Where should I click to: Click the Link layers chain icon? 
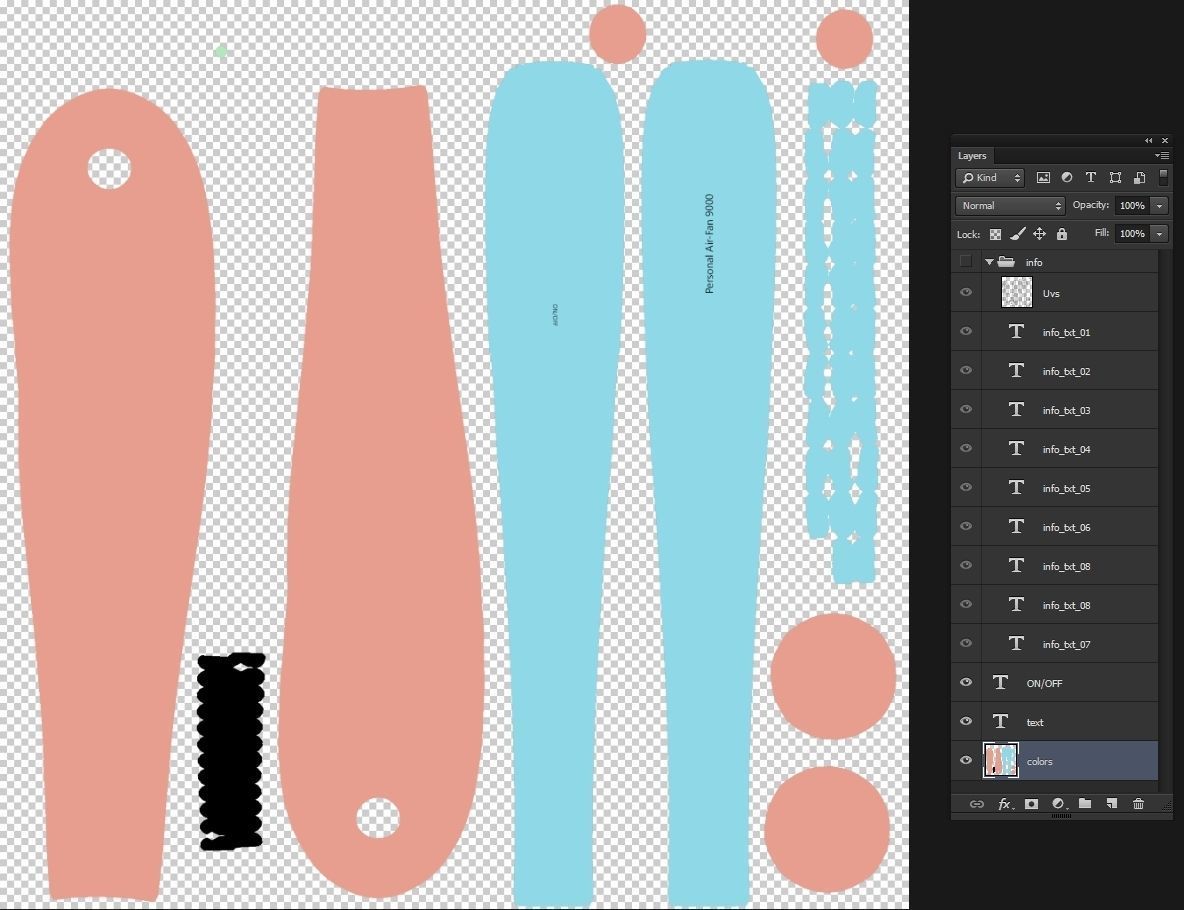click(976, 804)
